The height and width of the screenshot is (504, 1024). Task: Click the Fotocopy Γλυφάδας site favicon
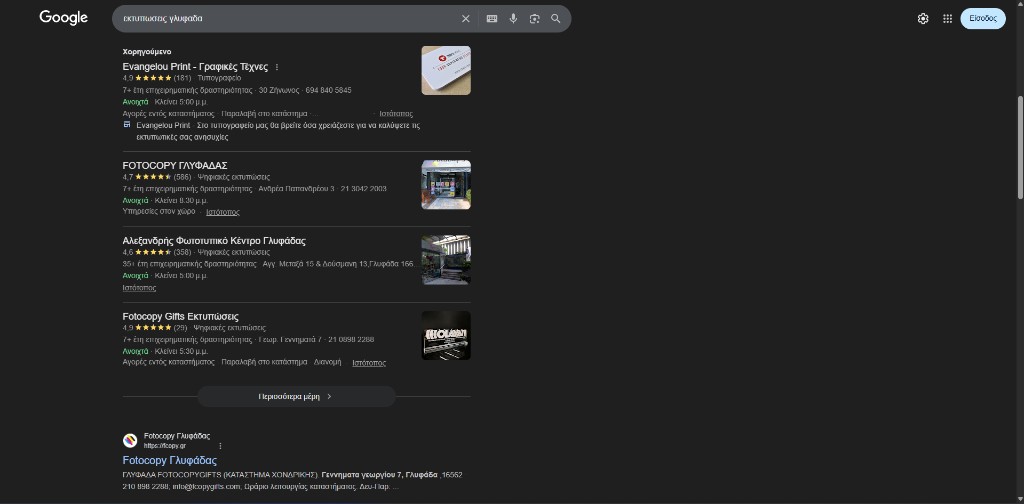pyautogui.click(x=130, y=441)
